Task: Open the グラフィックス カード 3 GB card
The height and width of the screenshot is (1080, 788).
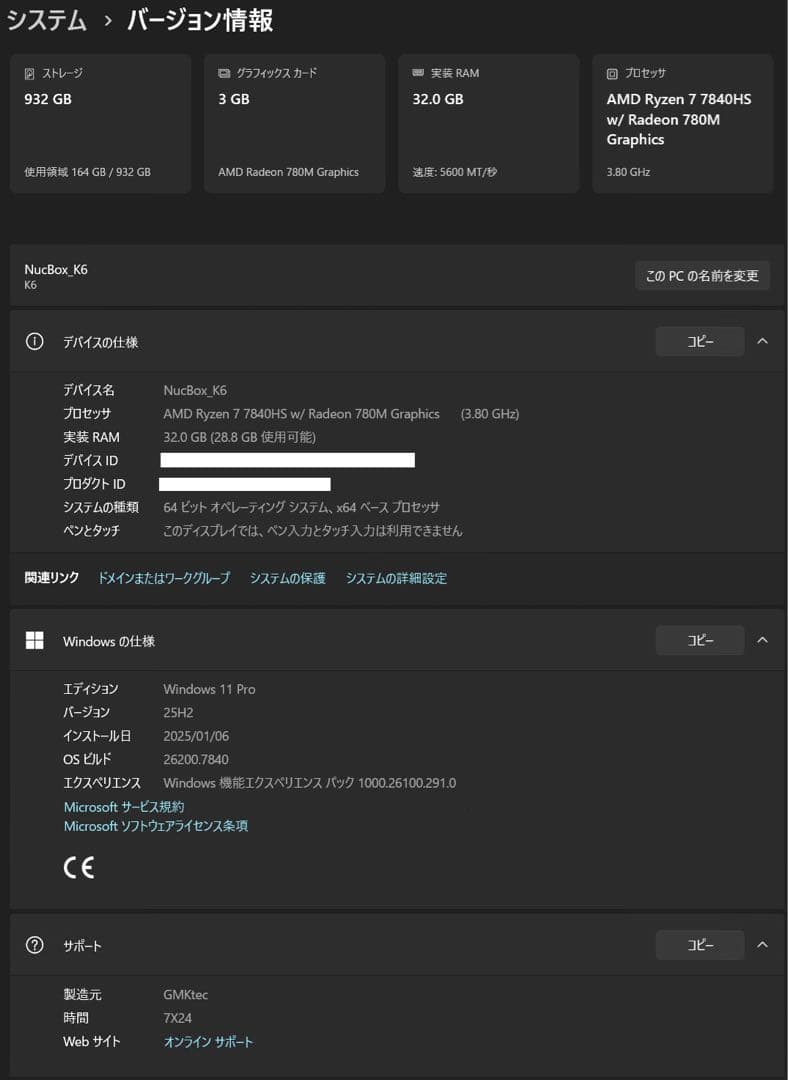Action: click(295, 123)
